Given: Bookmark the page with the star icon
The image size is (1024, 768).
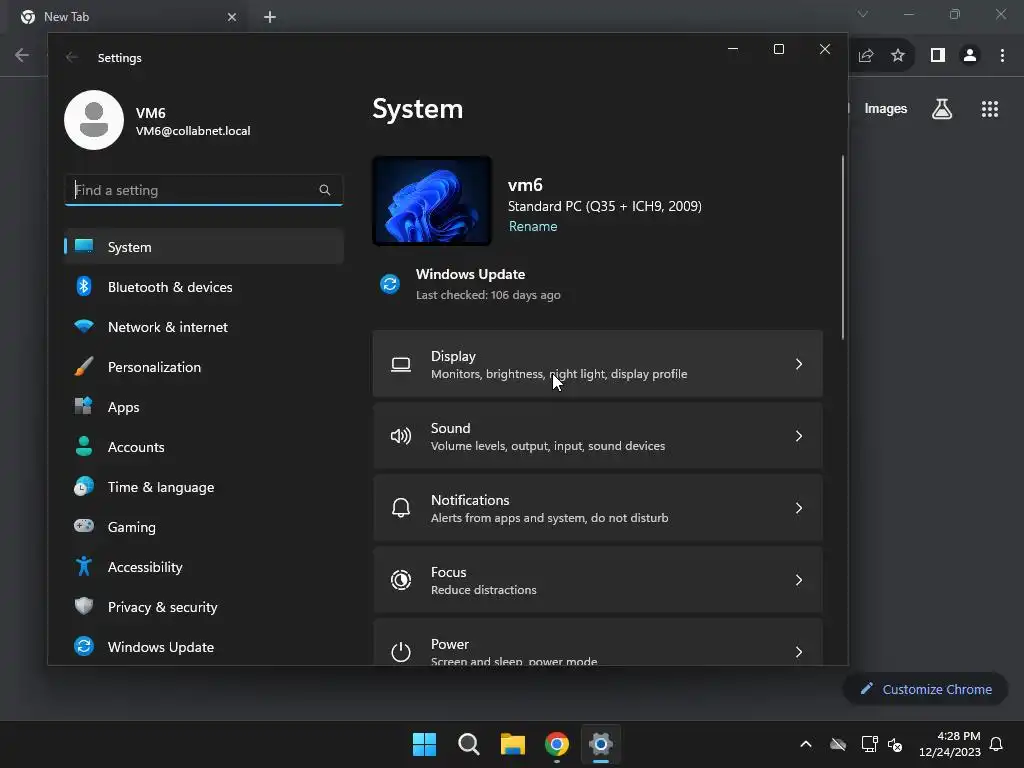Looking at the screenshot, I should [x=898, y=56].
